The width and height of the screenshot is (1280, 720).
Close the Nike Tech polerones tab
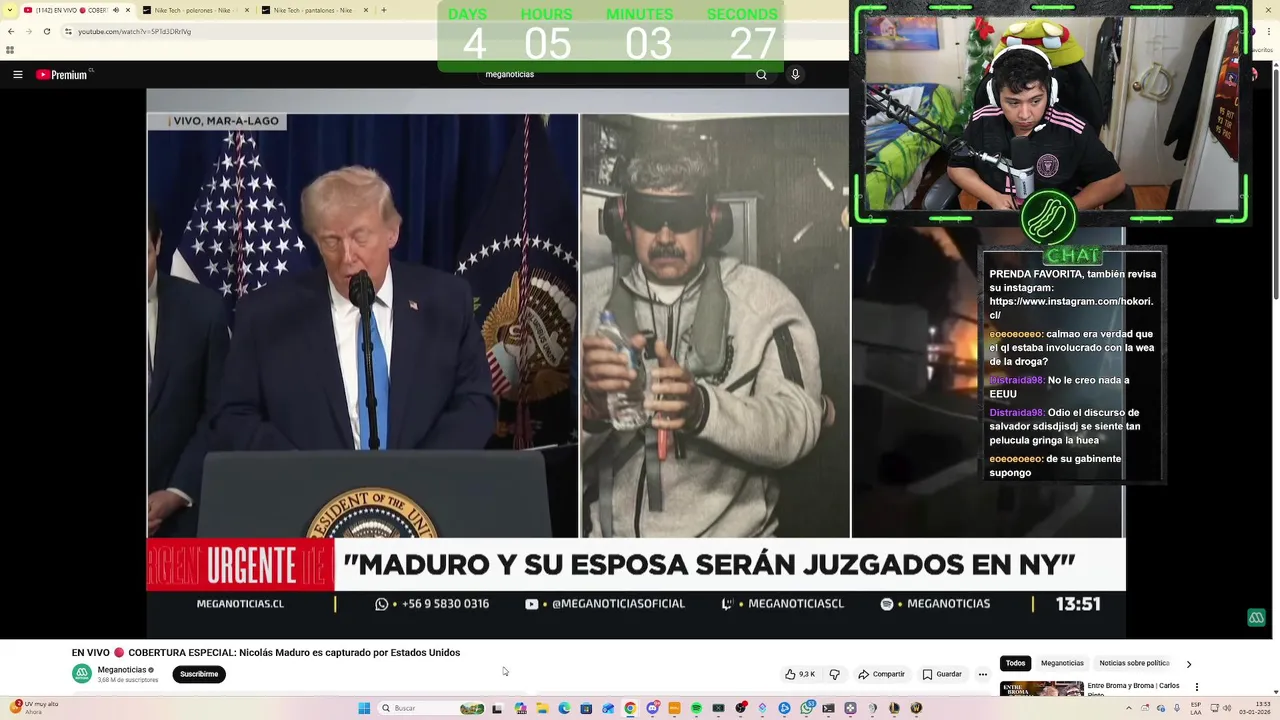[x=247, y=10]
